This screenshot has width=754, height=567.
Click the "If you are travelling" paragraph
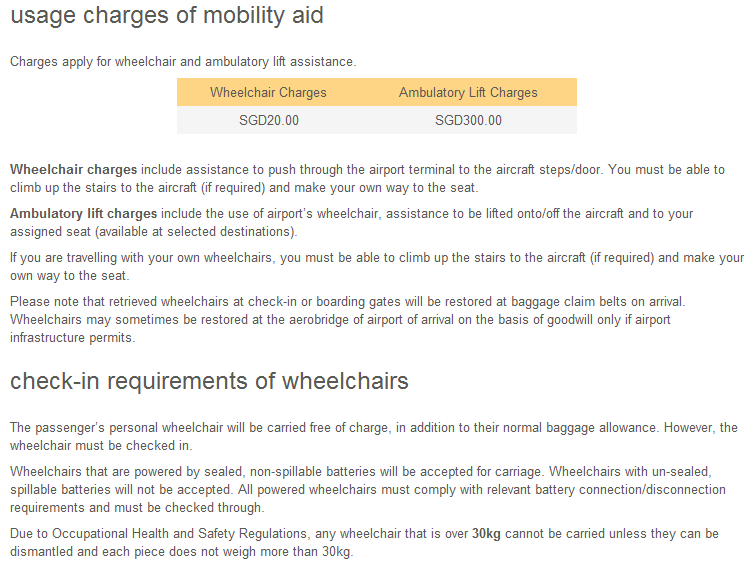376,258
